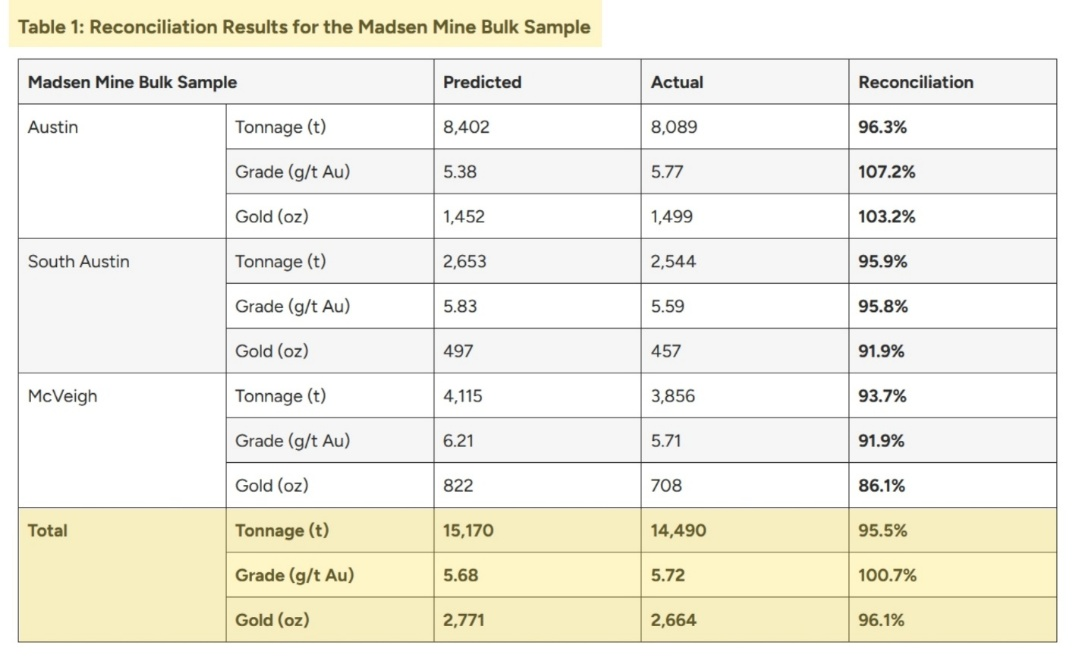Click South Austin actual tonnage 2,544
1082x661 pixels.
[673, 262]
